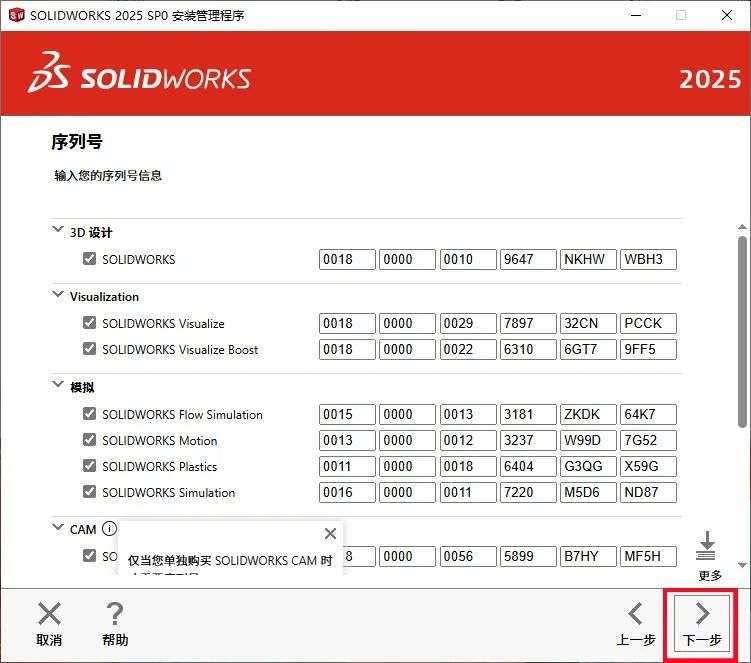Click SOLIDWORKS serial field NKHW
The width and height of the screenshot is (751, 663).
588,259
